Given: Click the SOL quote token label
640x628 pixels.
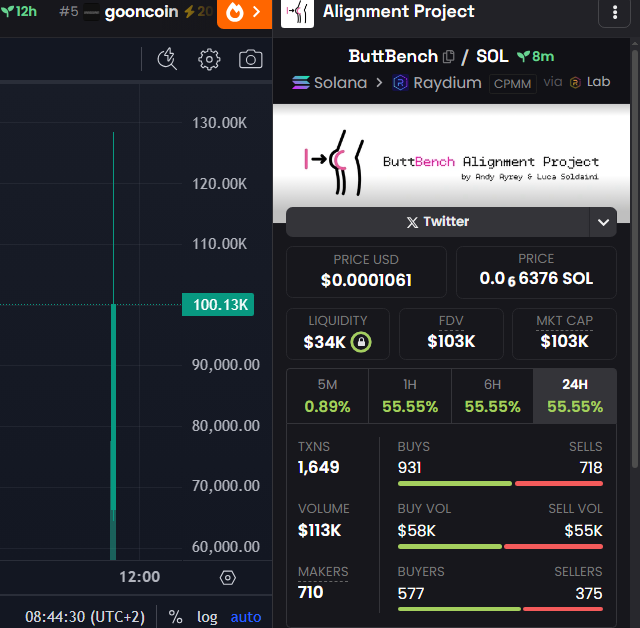Looking at the screenshot, I should [x=492, y=56].
